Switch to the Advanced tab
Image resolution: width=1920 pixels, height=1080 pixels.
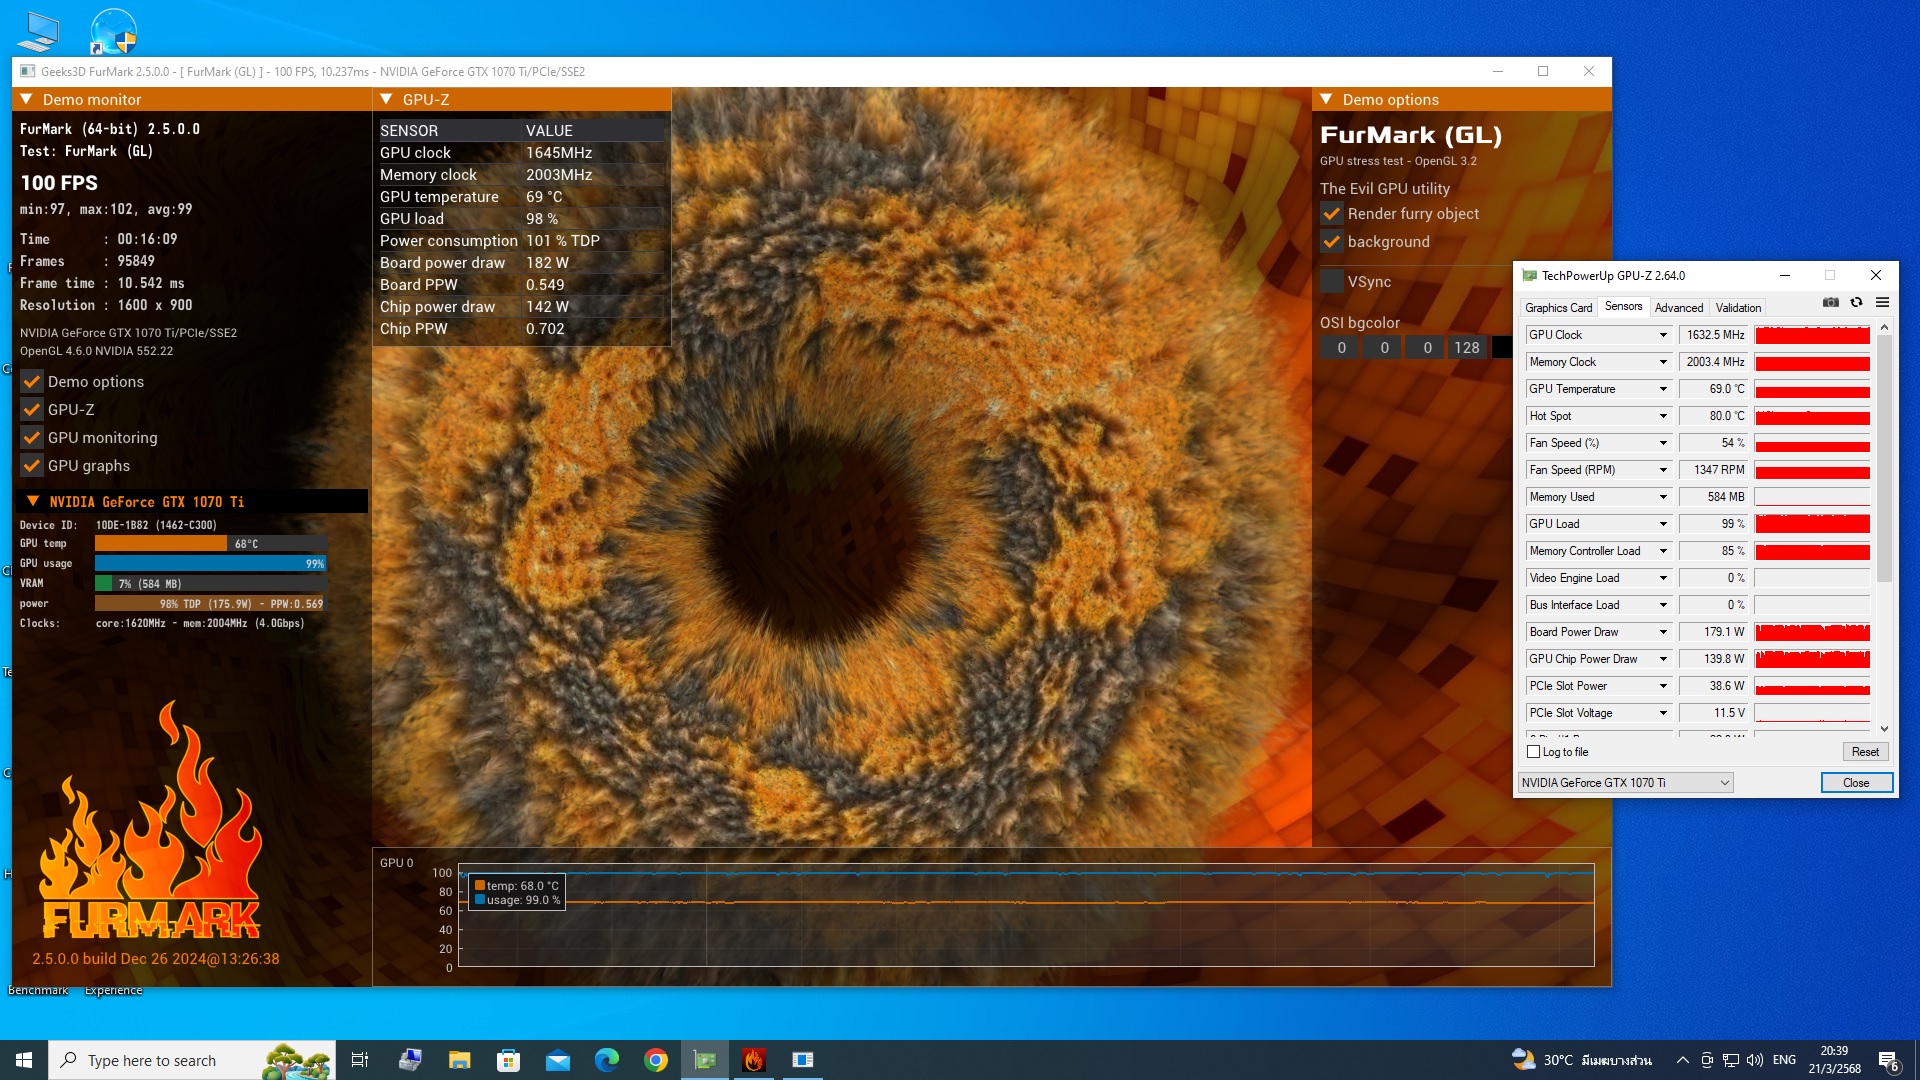coord(1679,308)
